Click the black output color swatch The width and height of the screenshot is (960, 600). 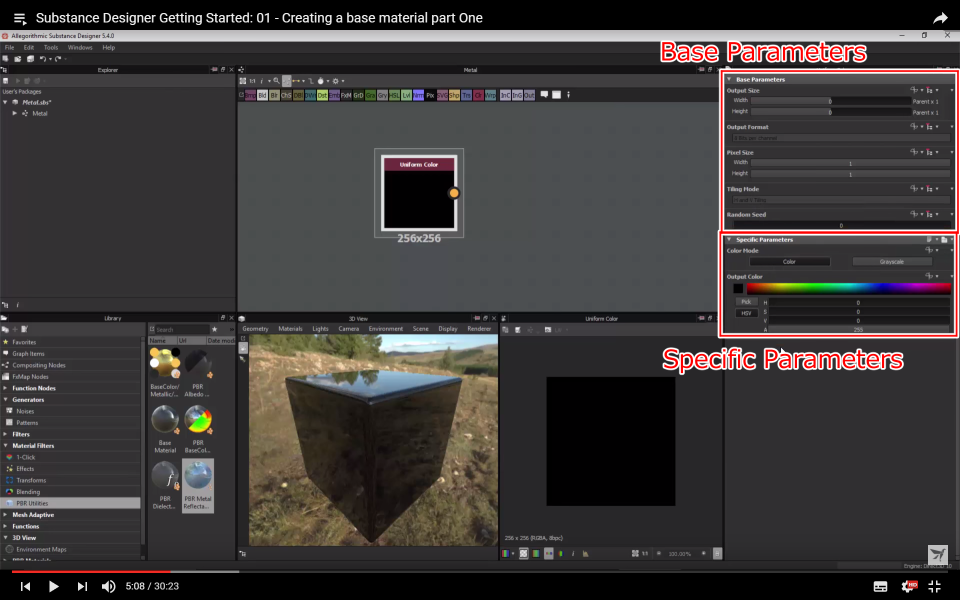click(738, 288)
